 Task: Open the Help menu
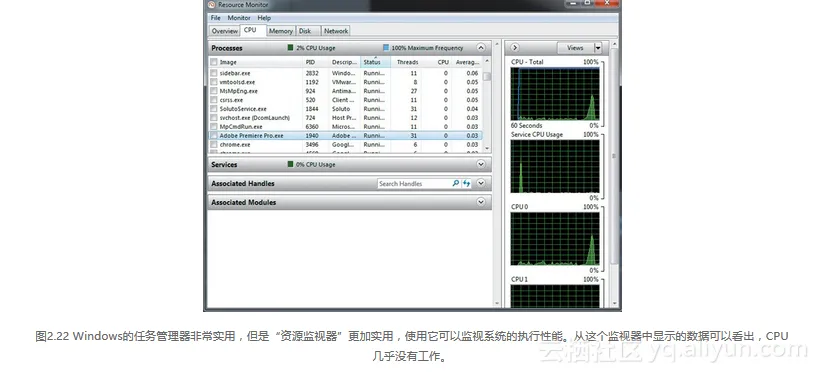tap(264, 18)
